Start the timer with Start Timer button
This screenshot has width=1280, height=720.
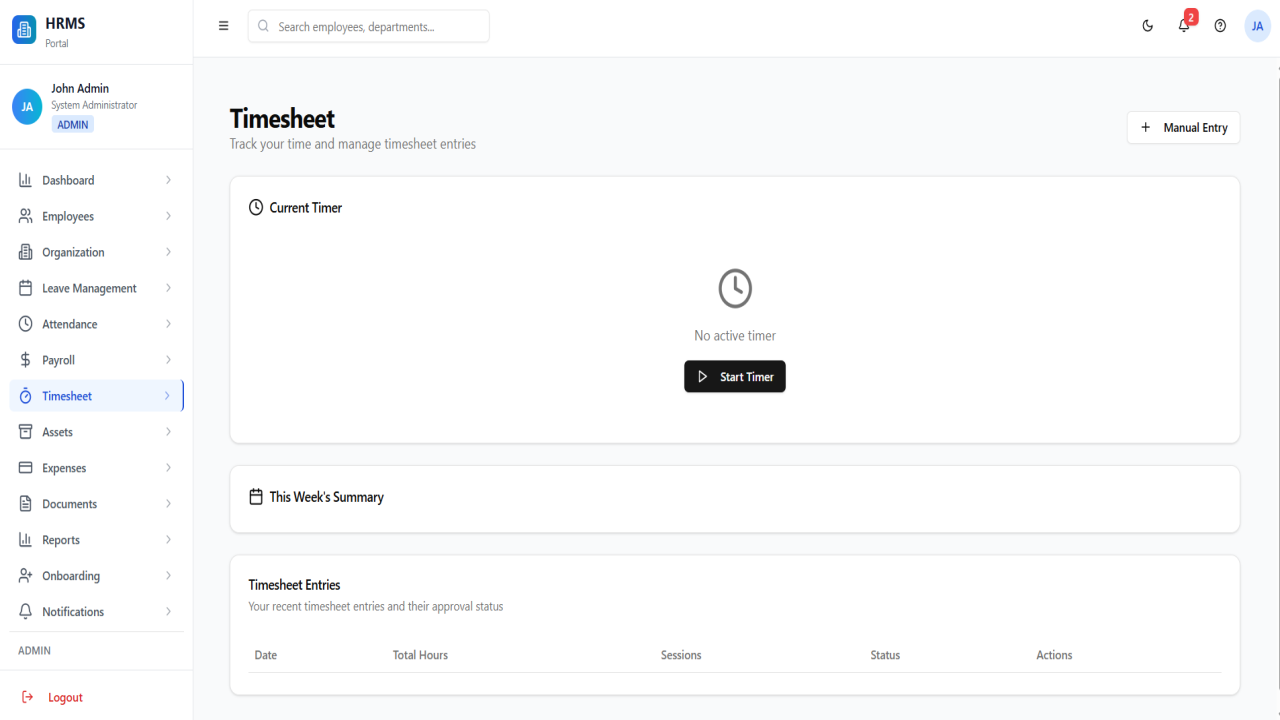coord(735,376)
